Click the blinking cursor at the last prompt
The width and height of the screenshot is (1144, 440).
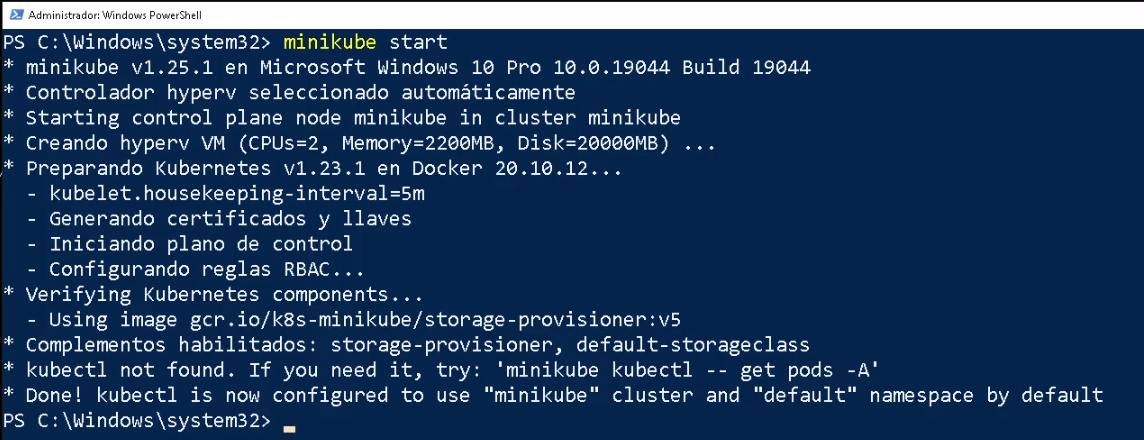(x=289, y=427)
